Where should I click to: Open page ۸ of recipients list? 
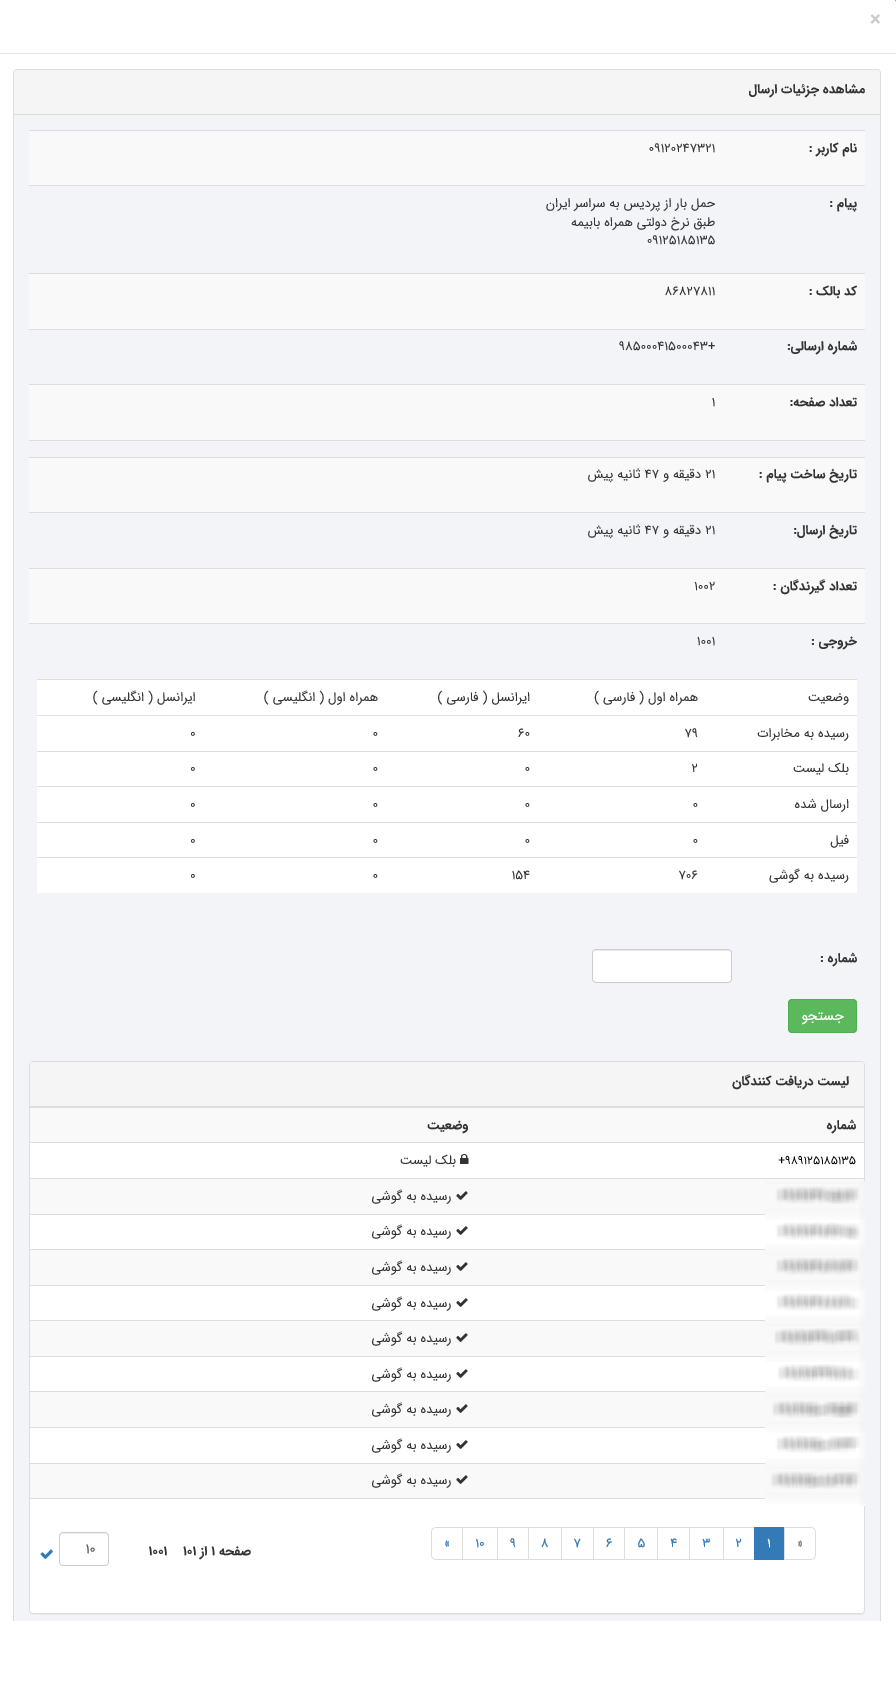545,1544
